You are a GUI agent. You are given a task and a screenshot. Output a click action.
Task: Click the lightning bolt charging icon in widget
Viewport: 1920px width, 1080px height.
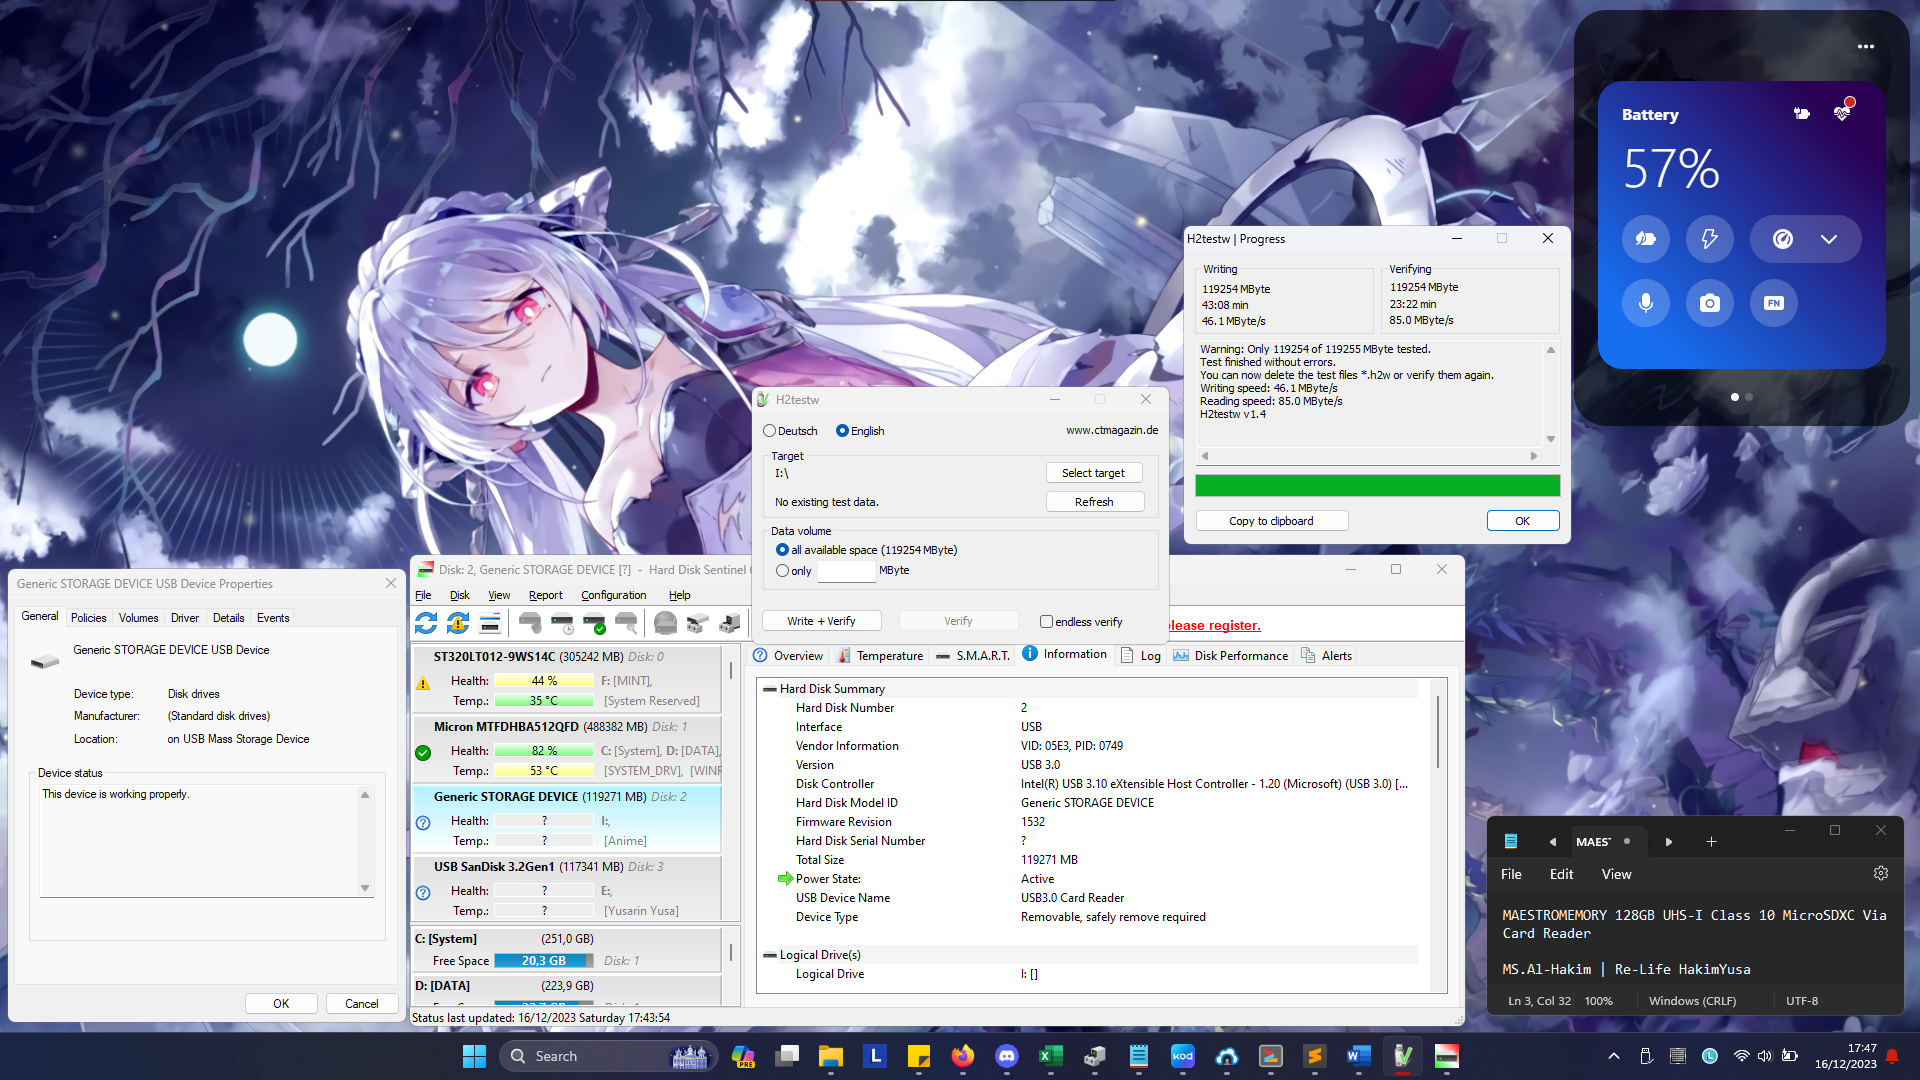click(x=1710, y=239)
